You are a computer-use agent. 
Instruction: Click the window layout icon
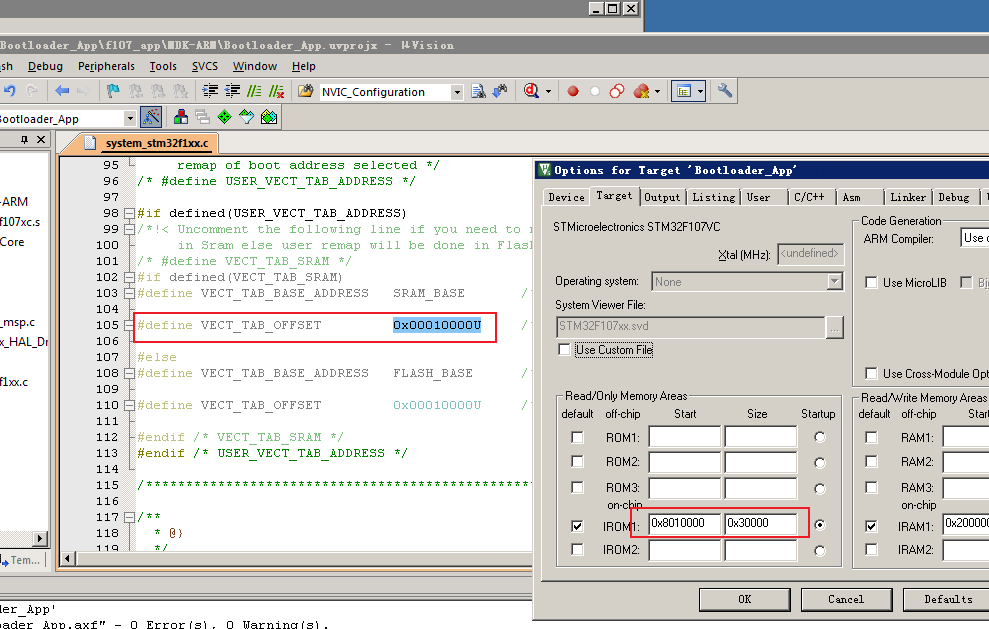(684, 91)
